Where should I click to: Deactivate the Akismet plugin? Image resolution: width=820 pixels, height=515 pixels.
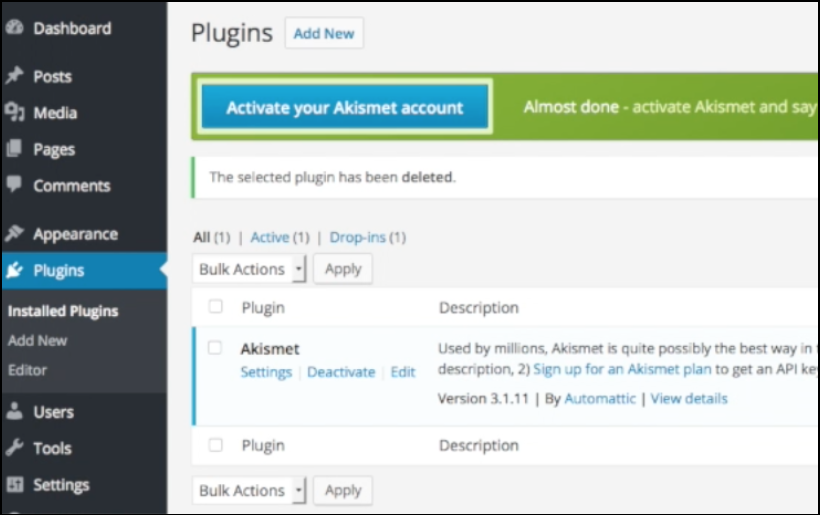coord(341,372)
